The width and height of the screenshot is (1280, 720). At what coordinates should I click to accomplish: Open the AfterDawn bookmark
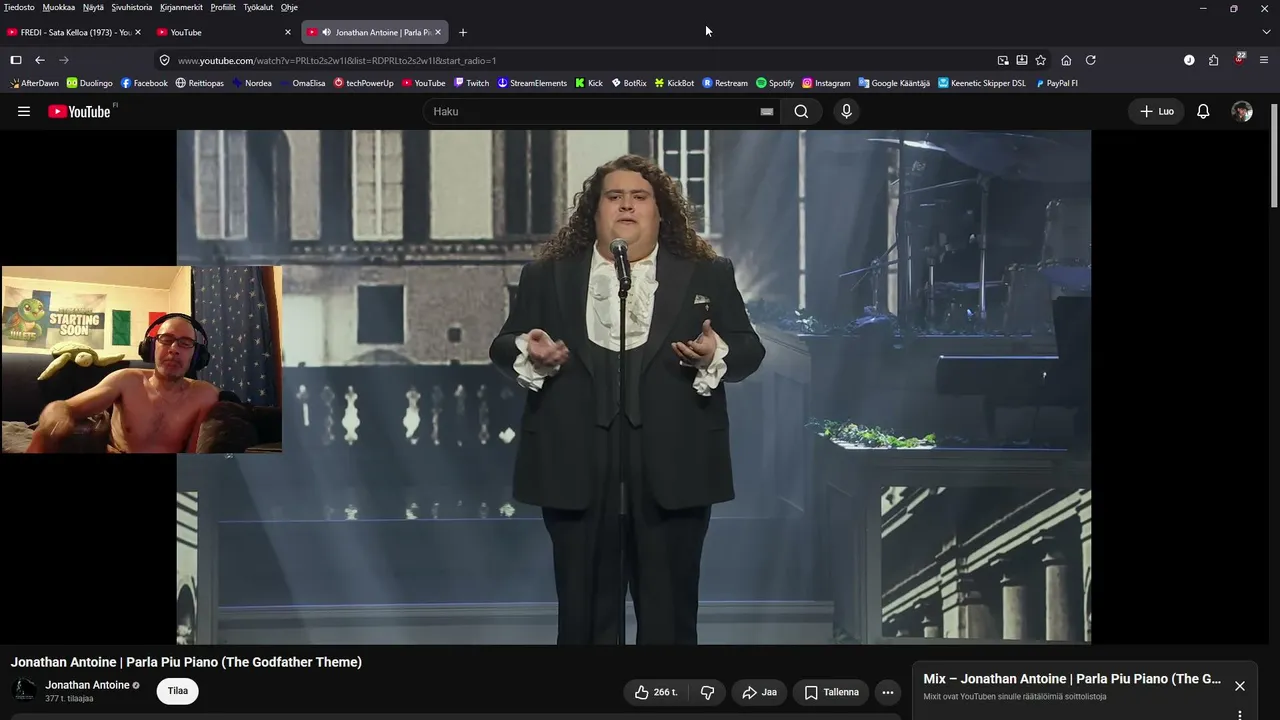(x=34, y=83)
